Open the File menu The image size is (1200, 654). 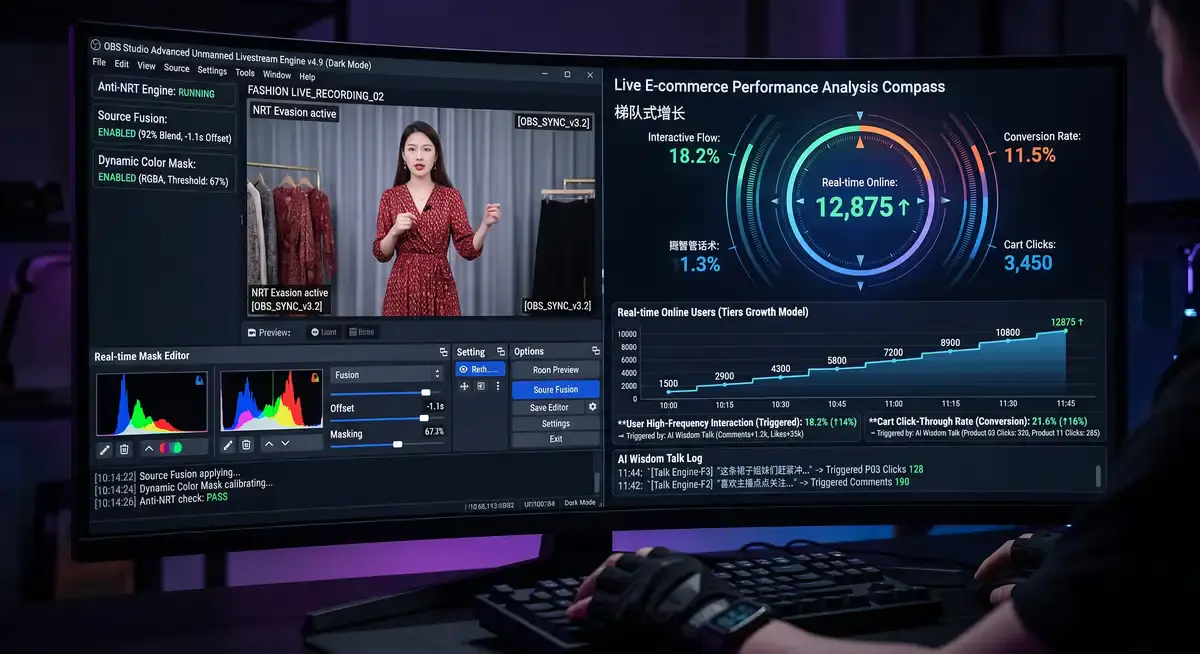(x=99, y=62)
